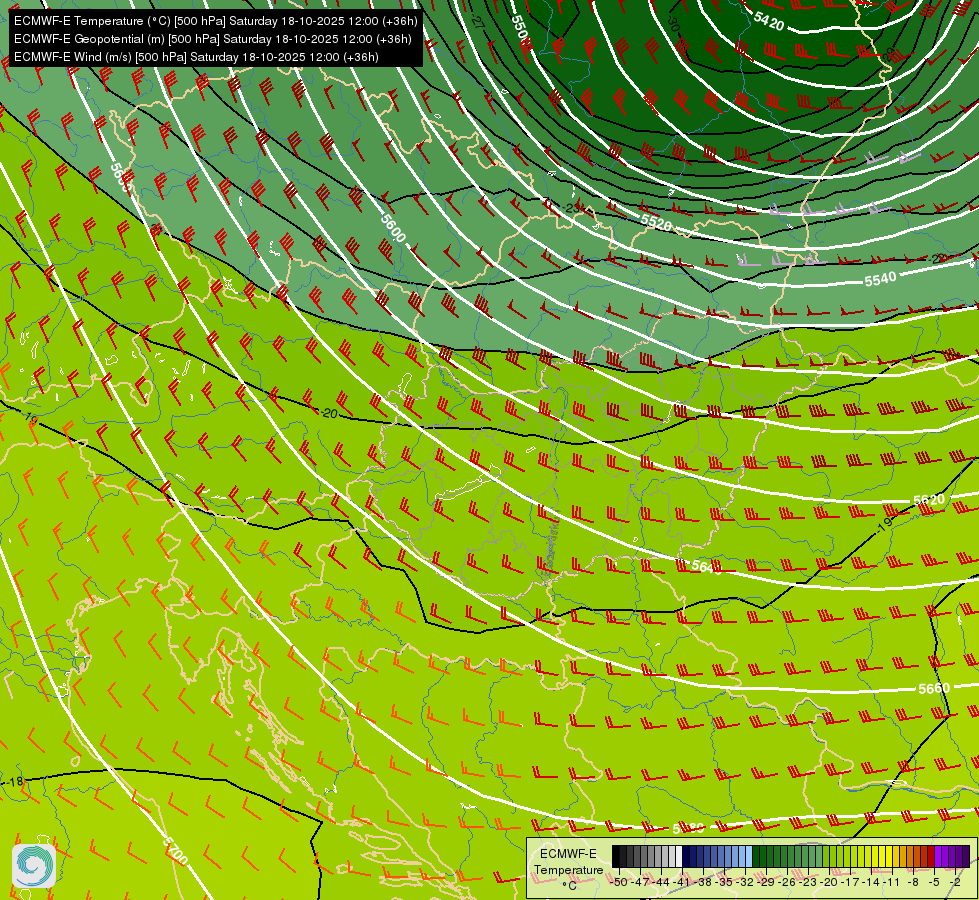Click the -50 tick label in the legend

619,883
